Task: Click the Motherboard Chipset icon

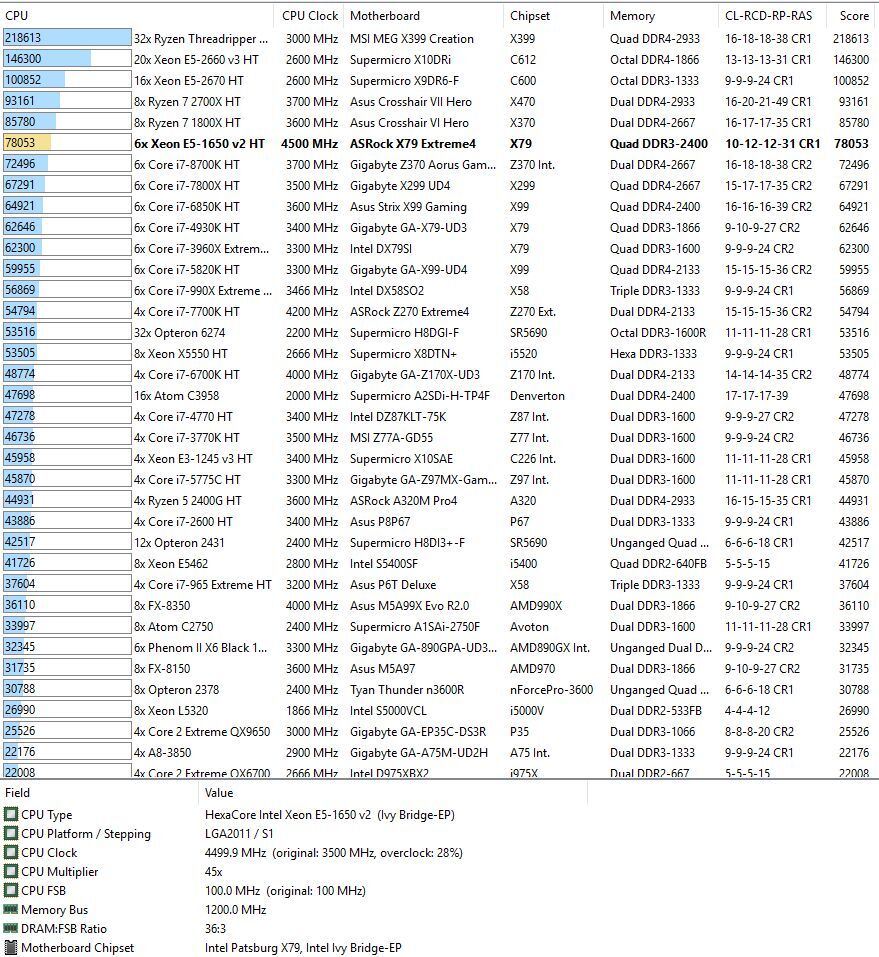Action: 10,948
